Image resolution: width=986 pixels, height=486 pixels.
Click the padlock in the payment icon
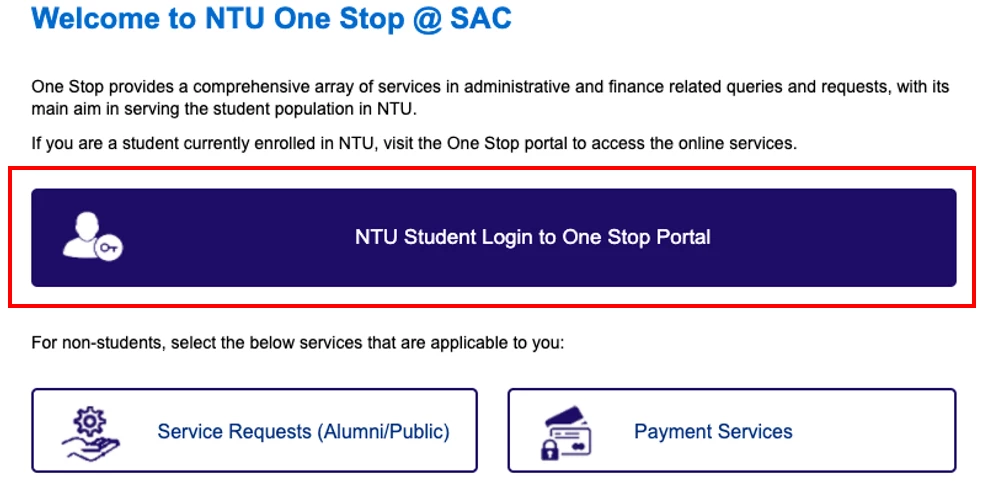552,448
